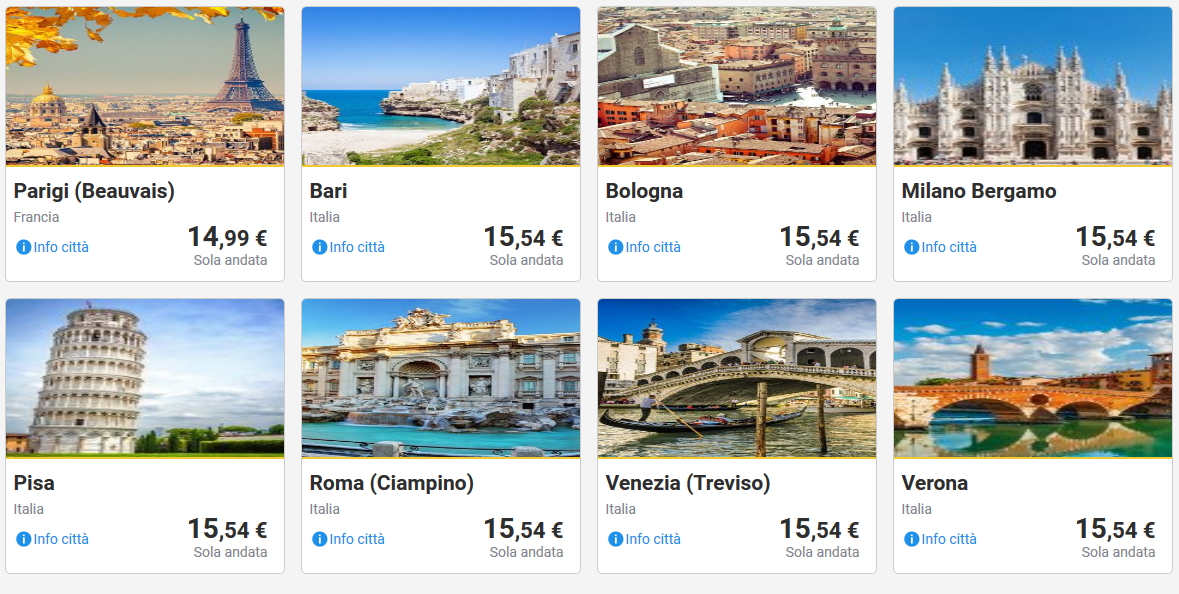The height and width of the screenshot is (594, 1179).
Task: Click the info icon on the Verona card
Action: point(911,539)
